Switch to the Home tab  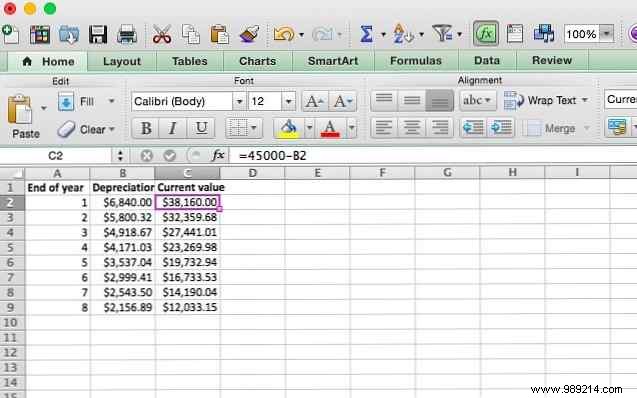(x=49, y=61)
